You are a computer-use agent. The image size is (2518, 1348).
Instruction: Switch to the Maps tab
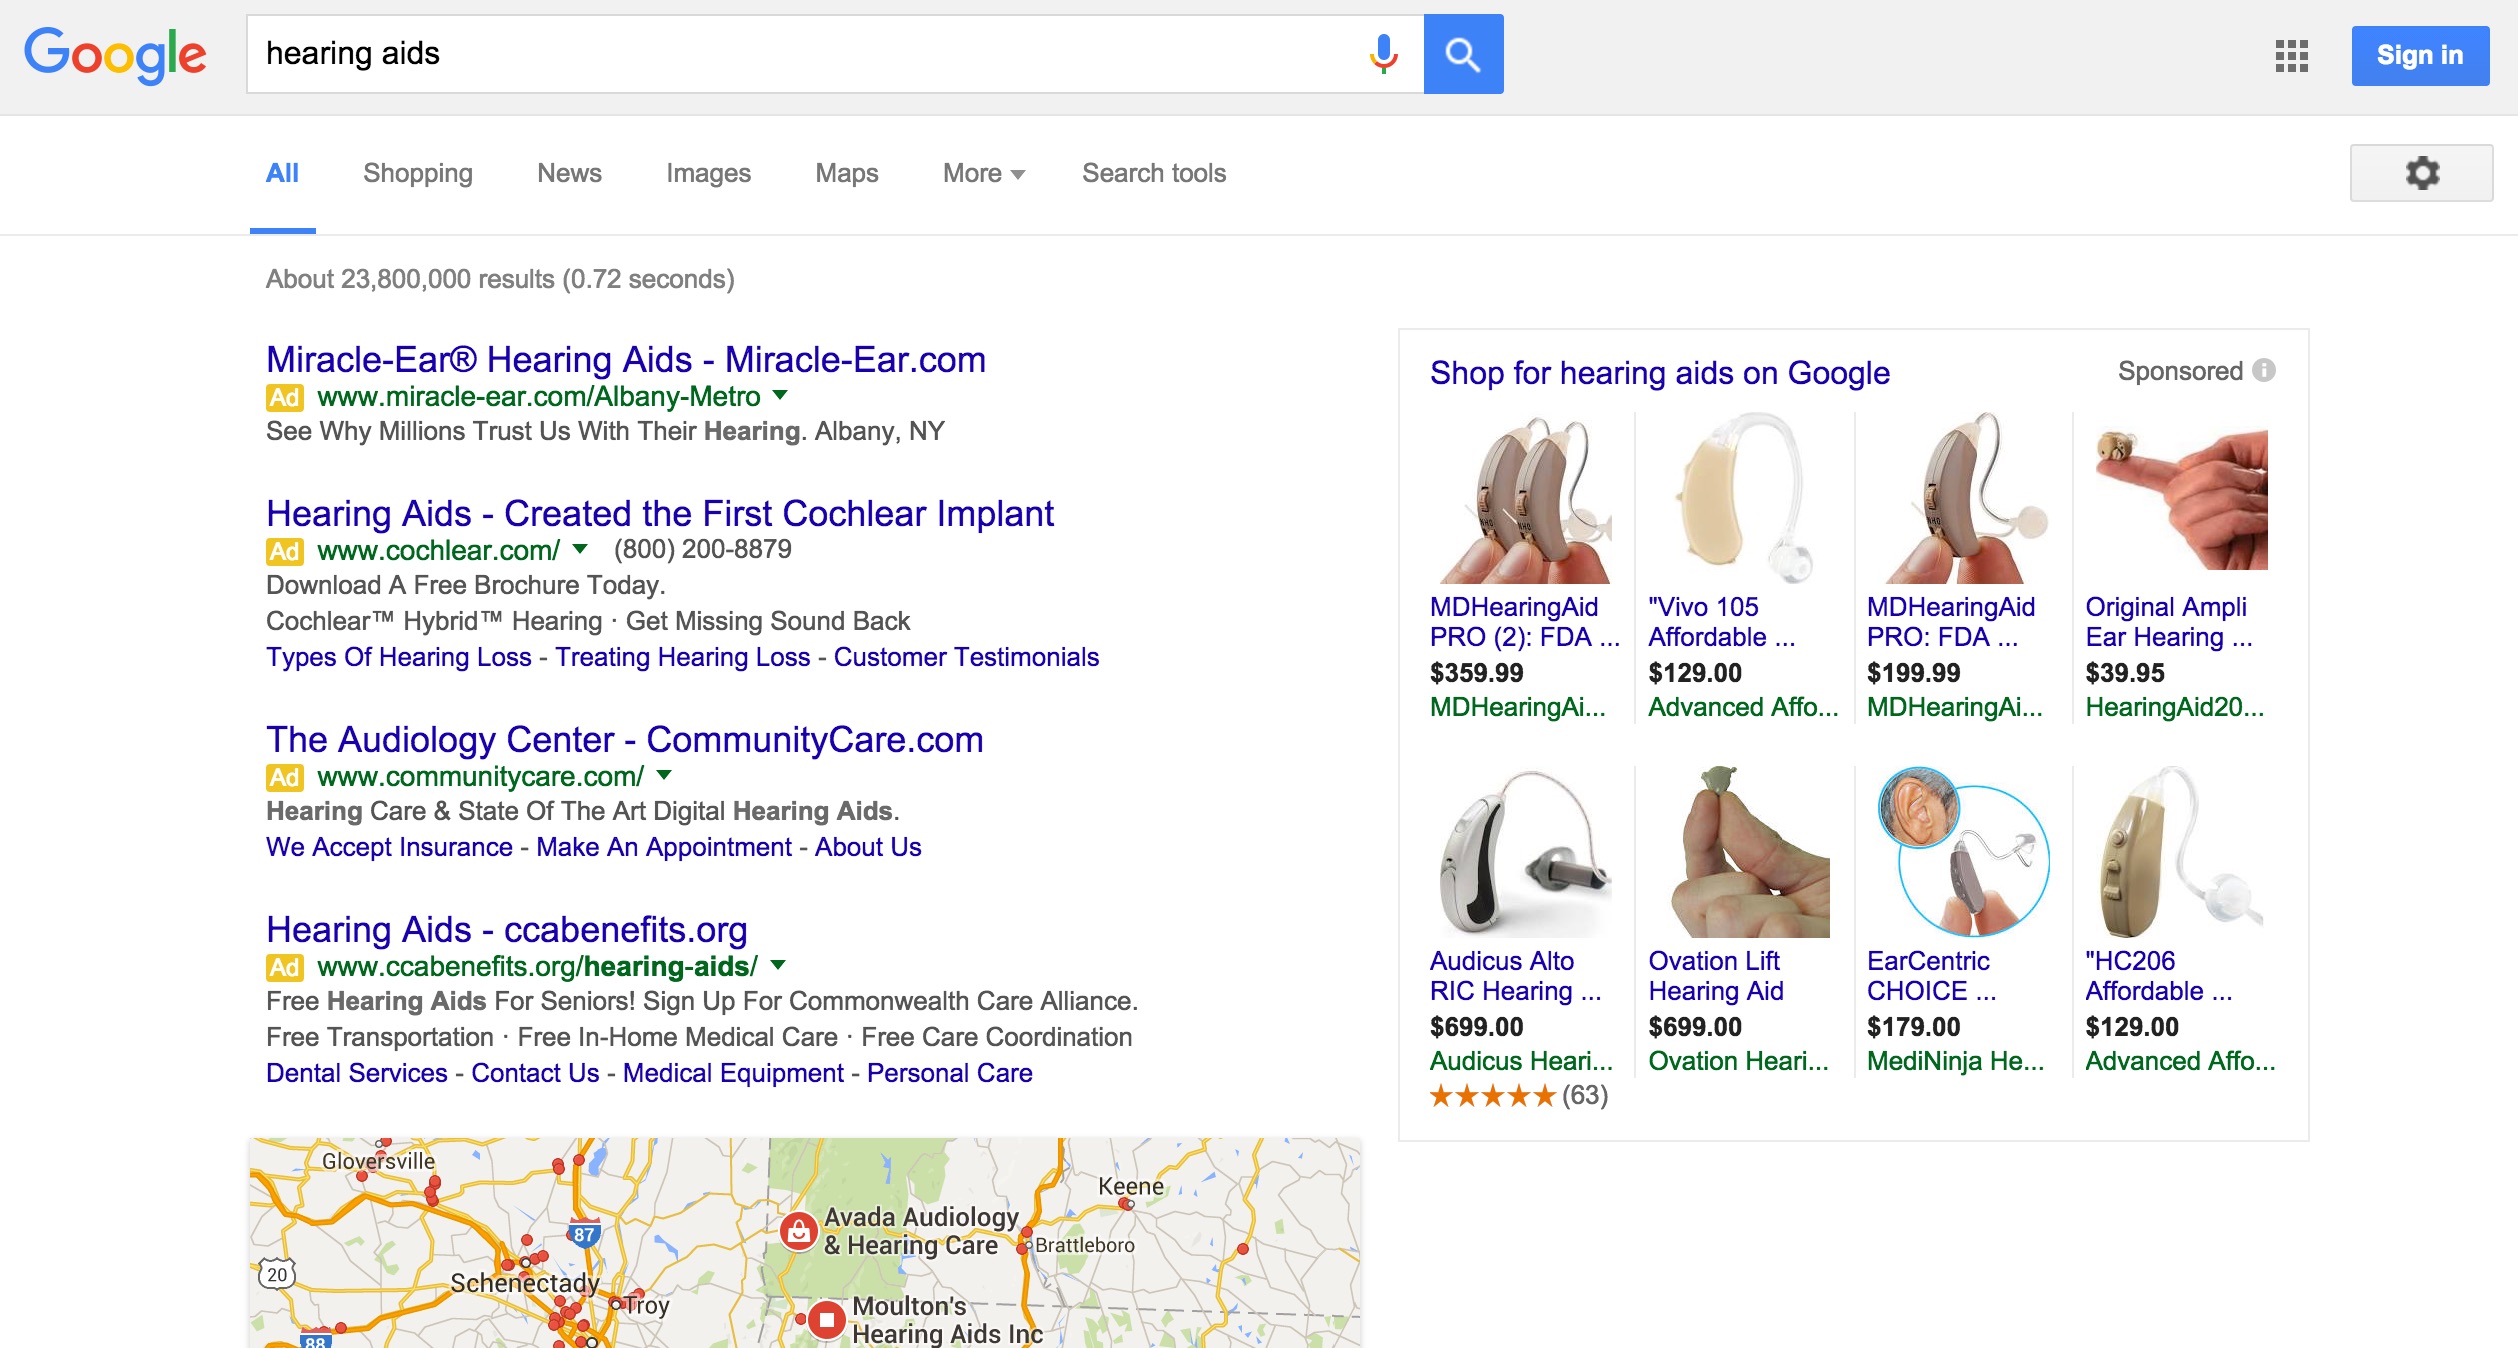click(846, 173)
